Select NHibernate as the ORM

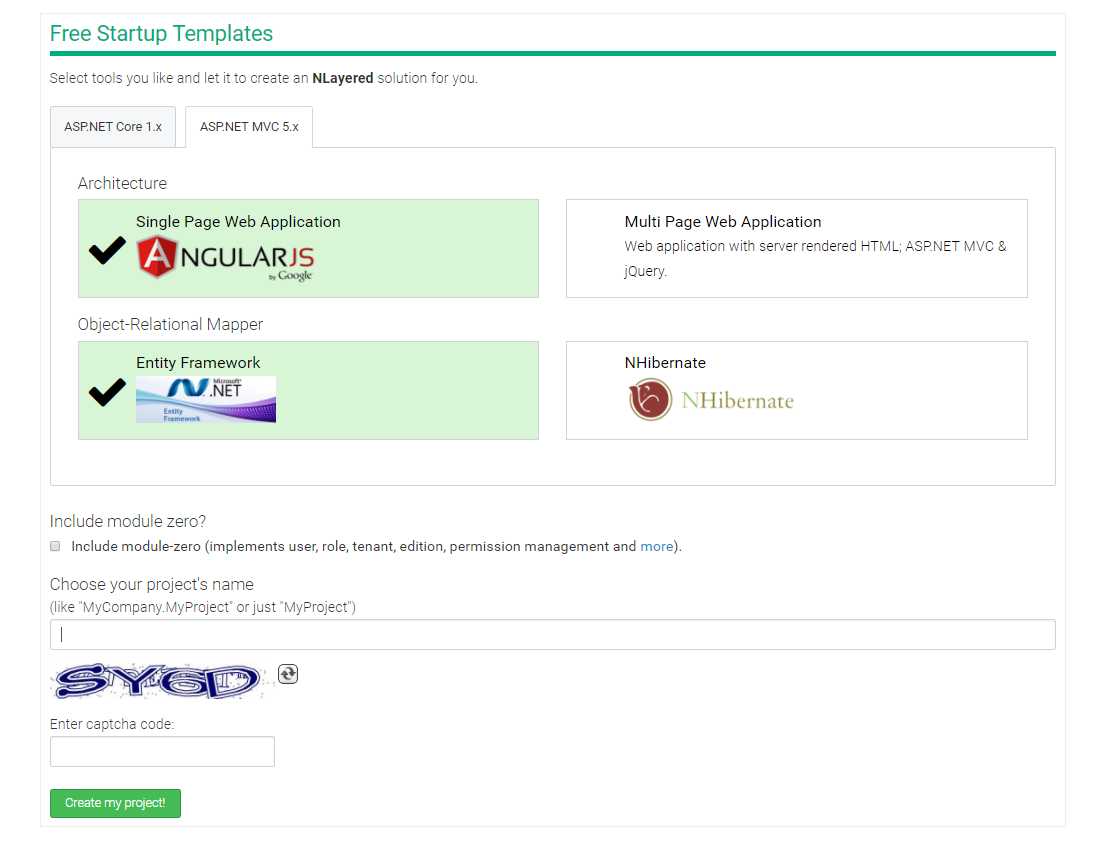(x=796, y=390)
